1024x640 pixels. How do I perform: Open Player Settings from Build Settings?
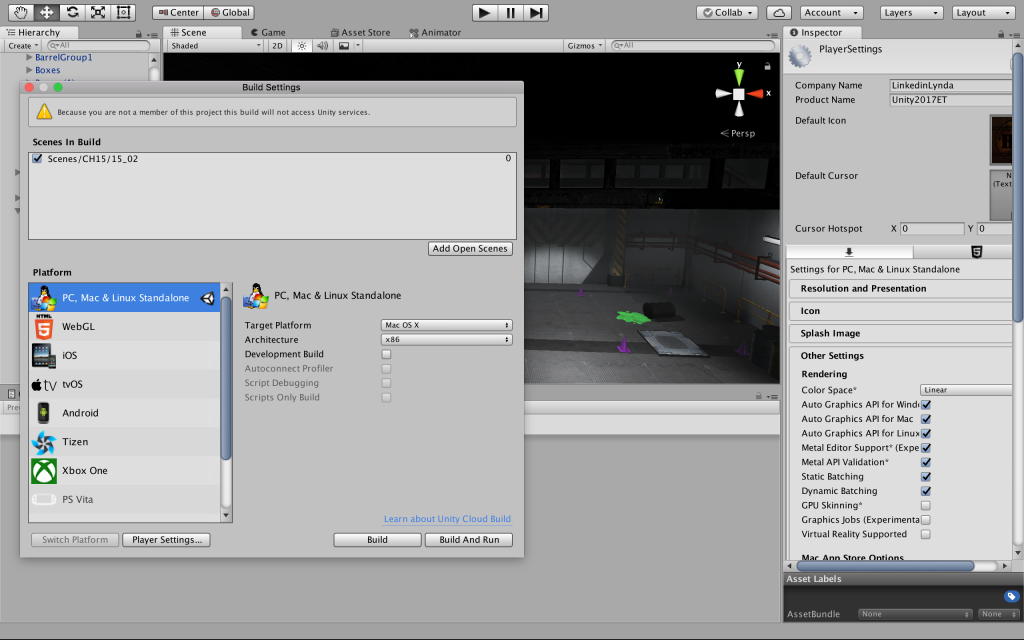tap(167, 540)
